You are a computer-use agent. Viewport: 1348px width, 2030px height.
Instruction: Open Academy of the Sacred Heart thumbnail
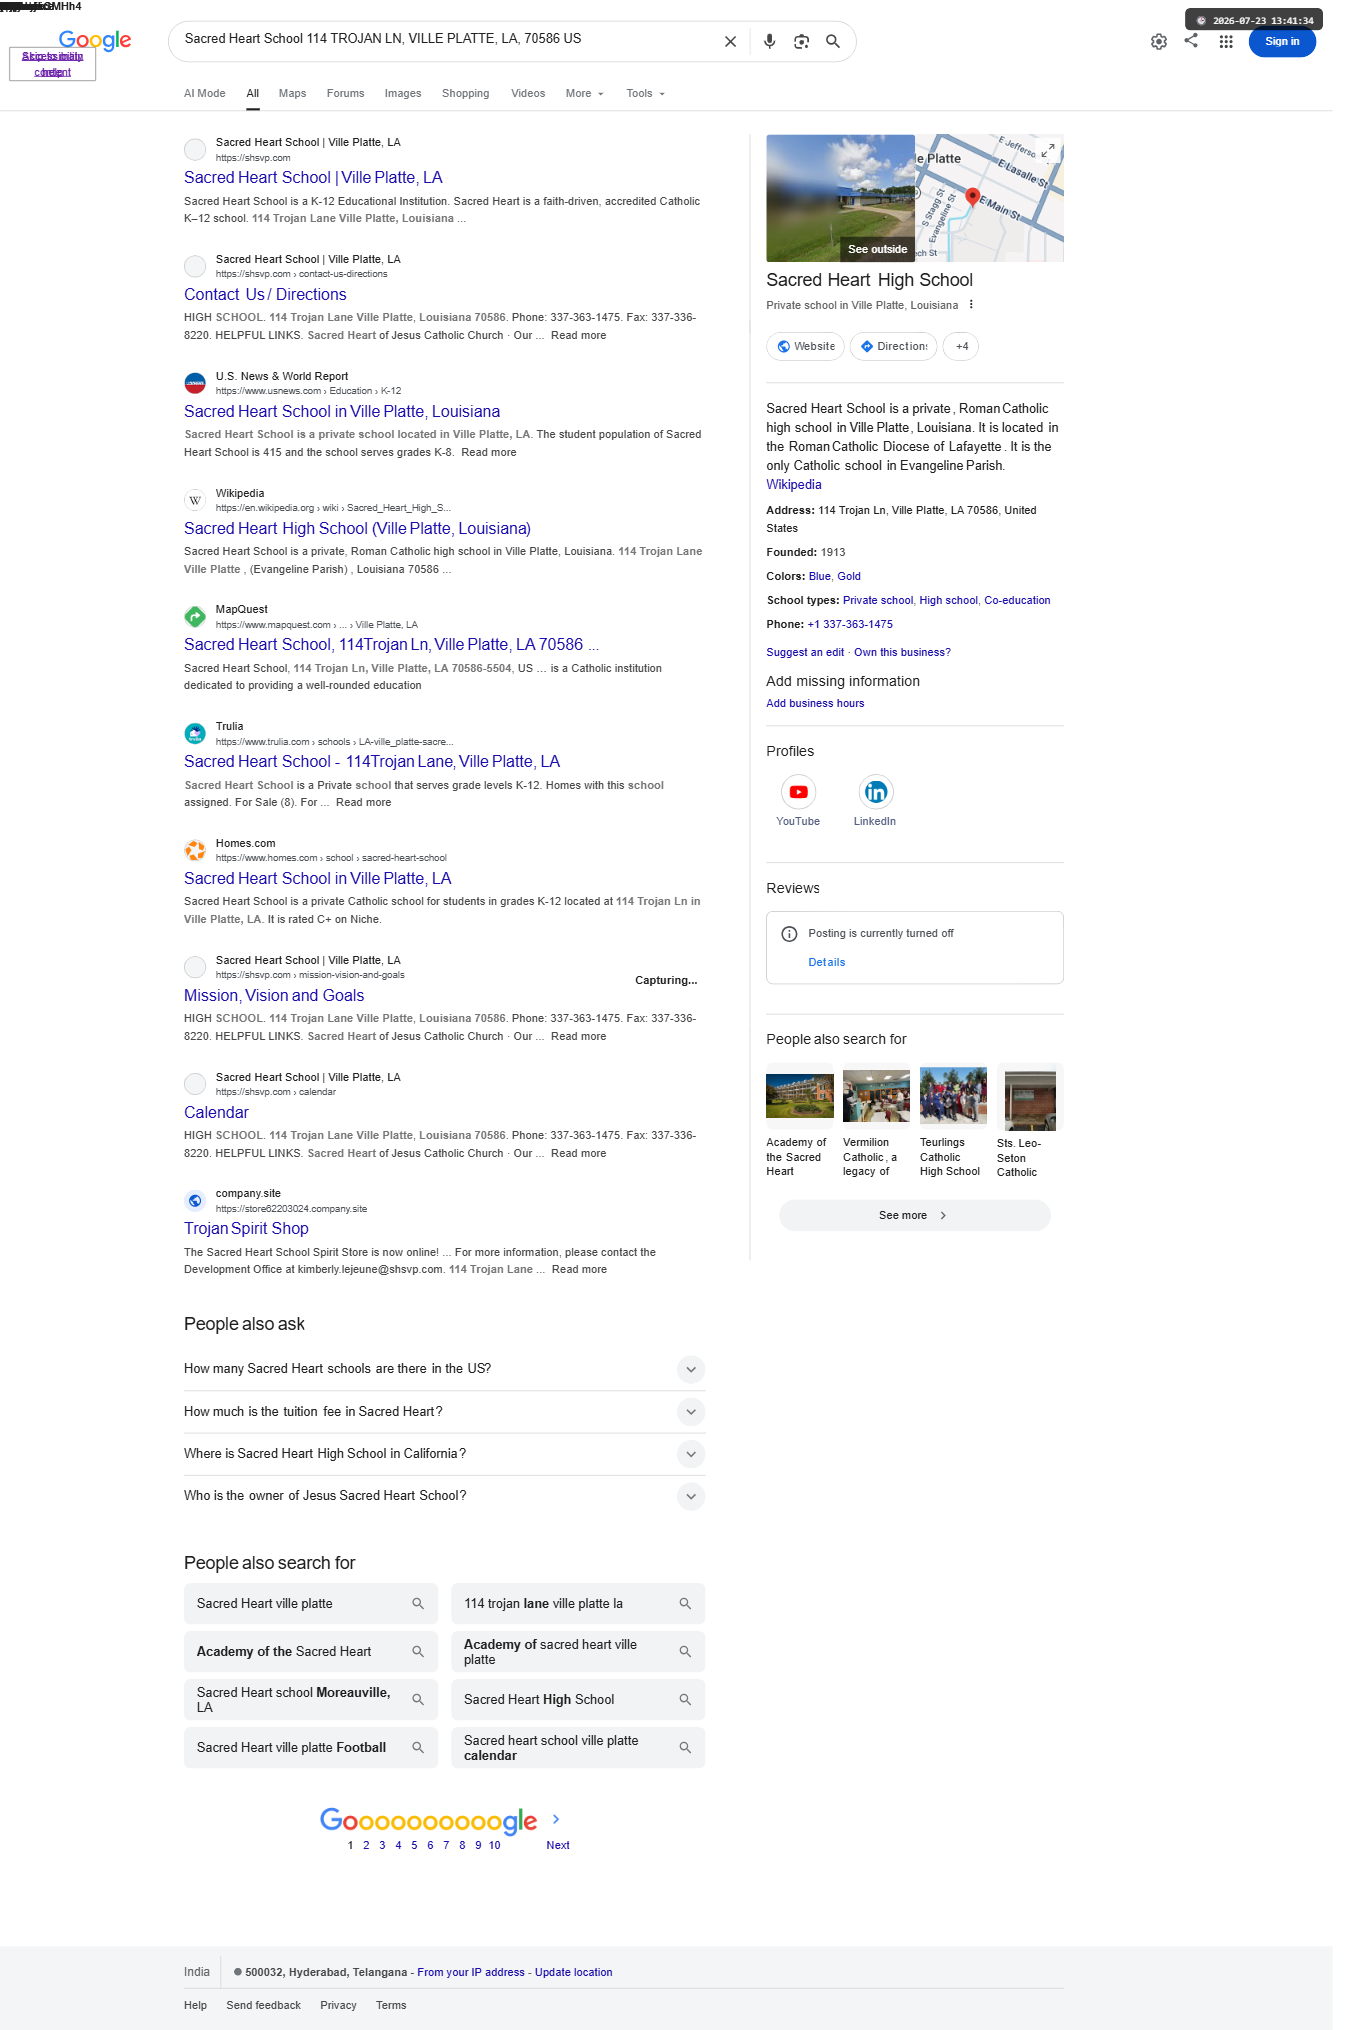click(799, 1096)
